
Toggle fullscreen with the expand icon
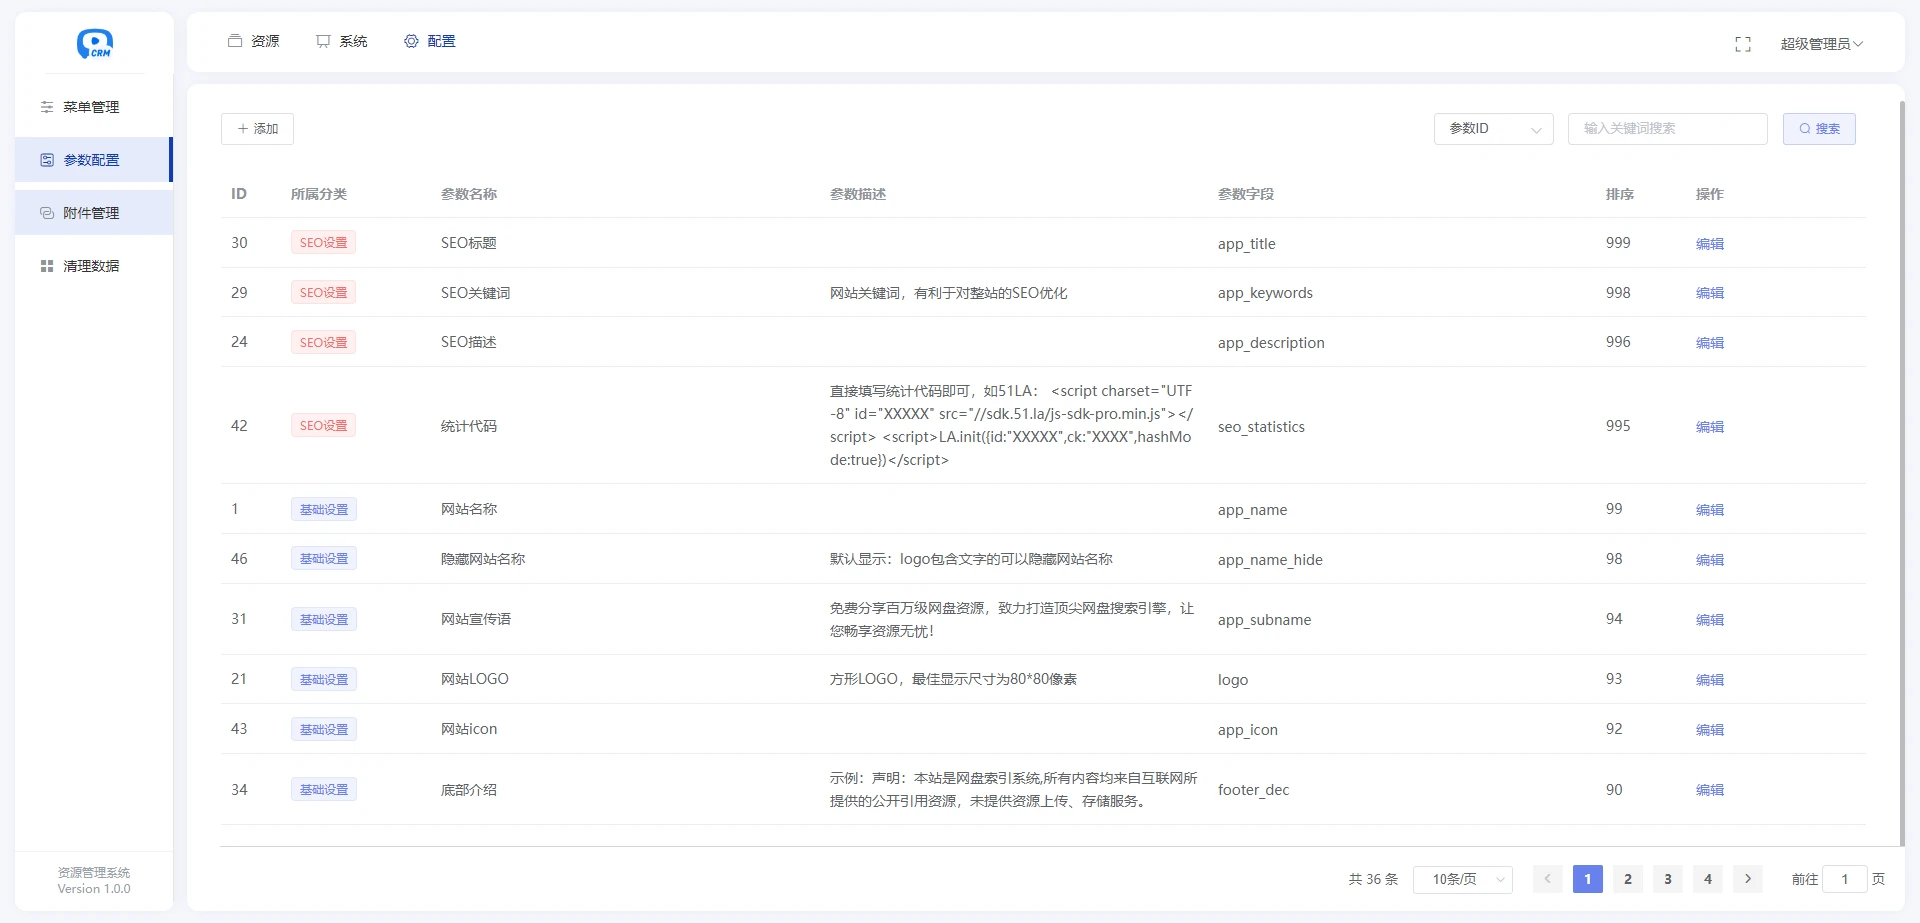pyautogui.click(x=1743, y=44)
